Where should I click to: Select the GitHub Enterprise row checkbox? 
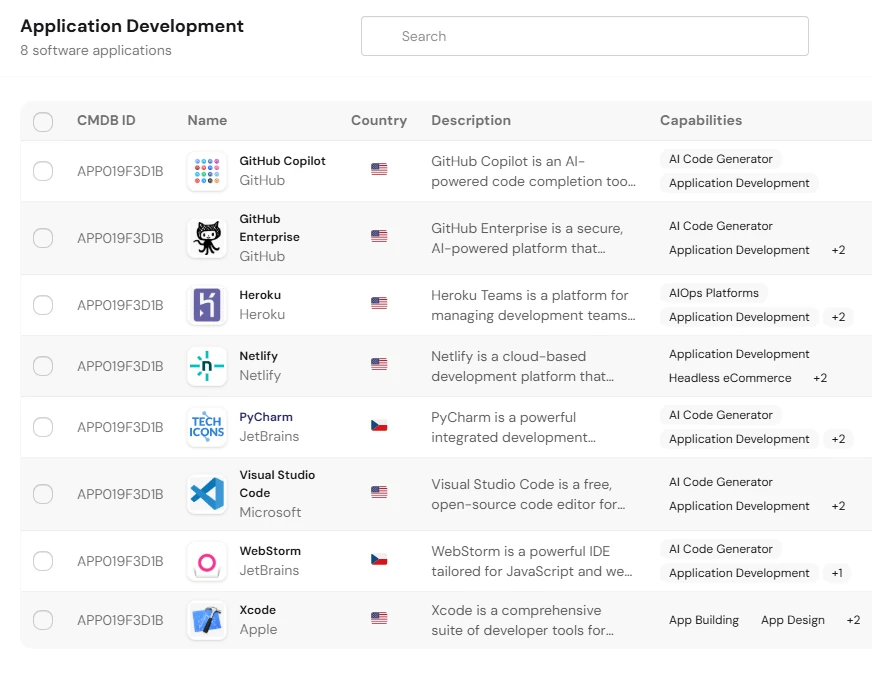(43, 238)
